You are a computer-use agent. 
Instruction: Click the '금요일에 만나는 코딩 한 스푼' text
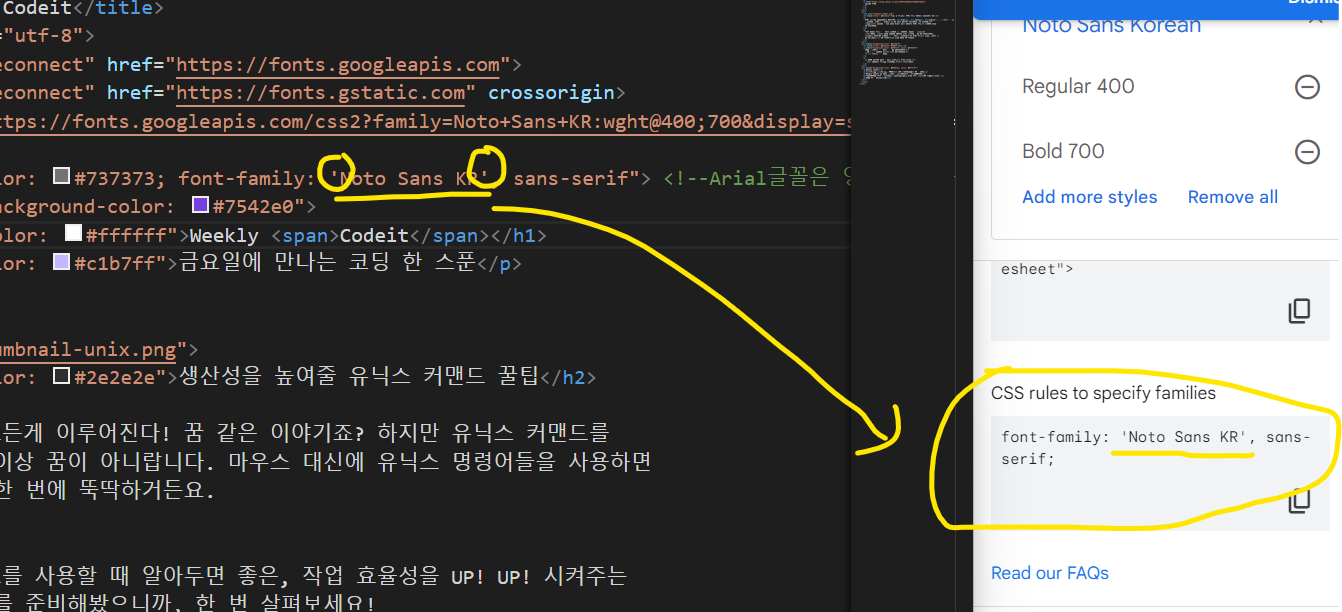(x=327, y=264)
